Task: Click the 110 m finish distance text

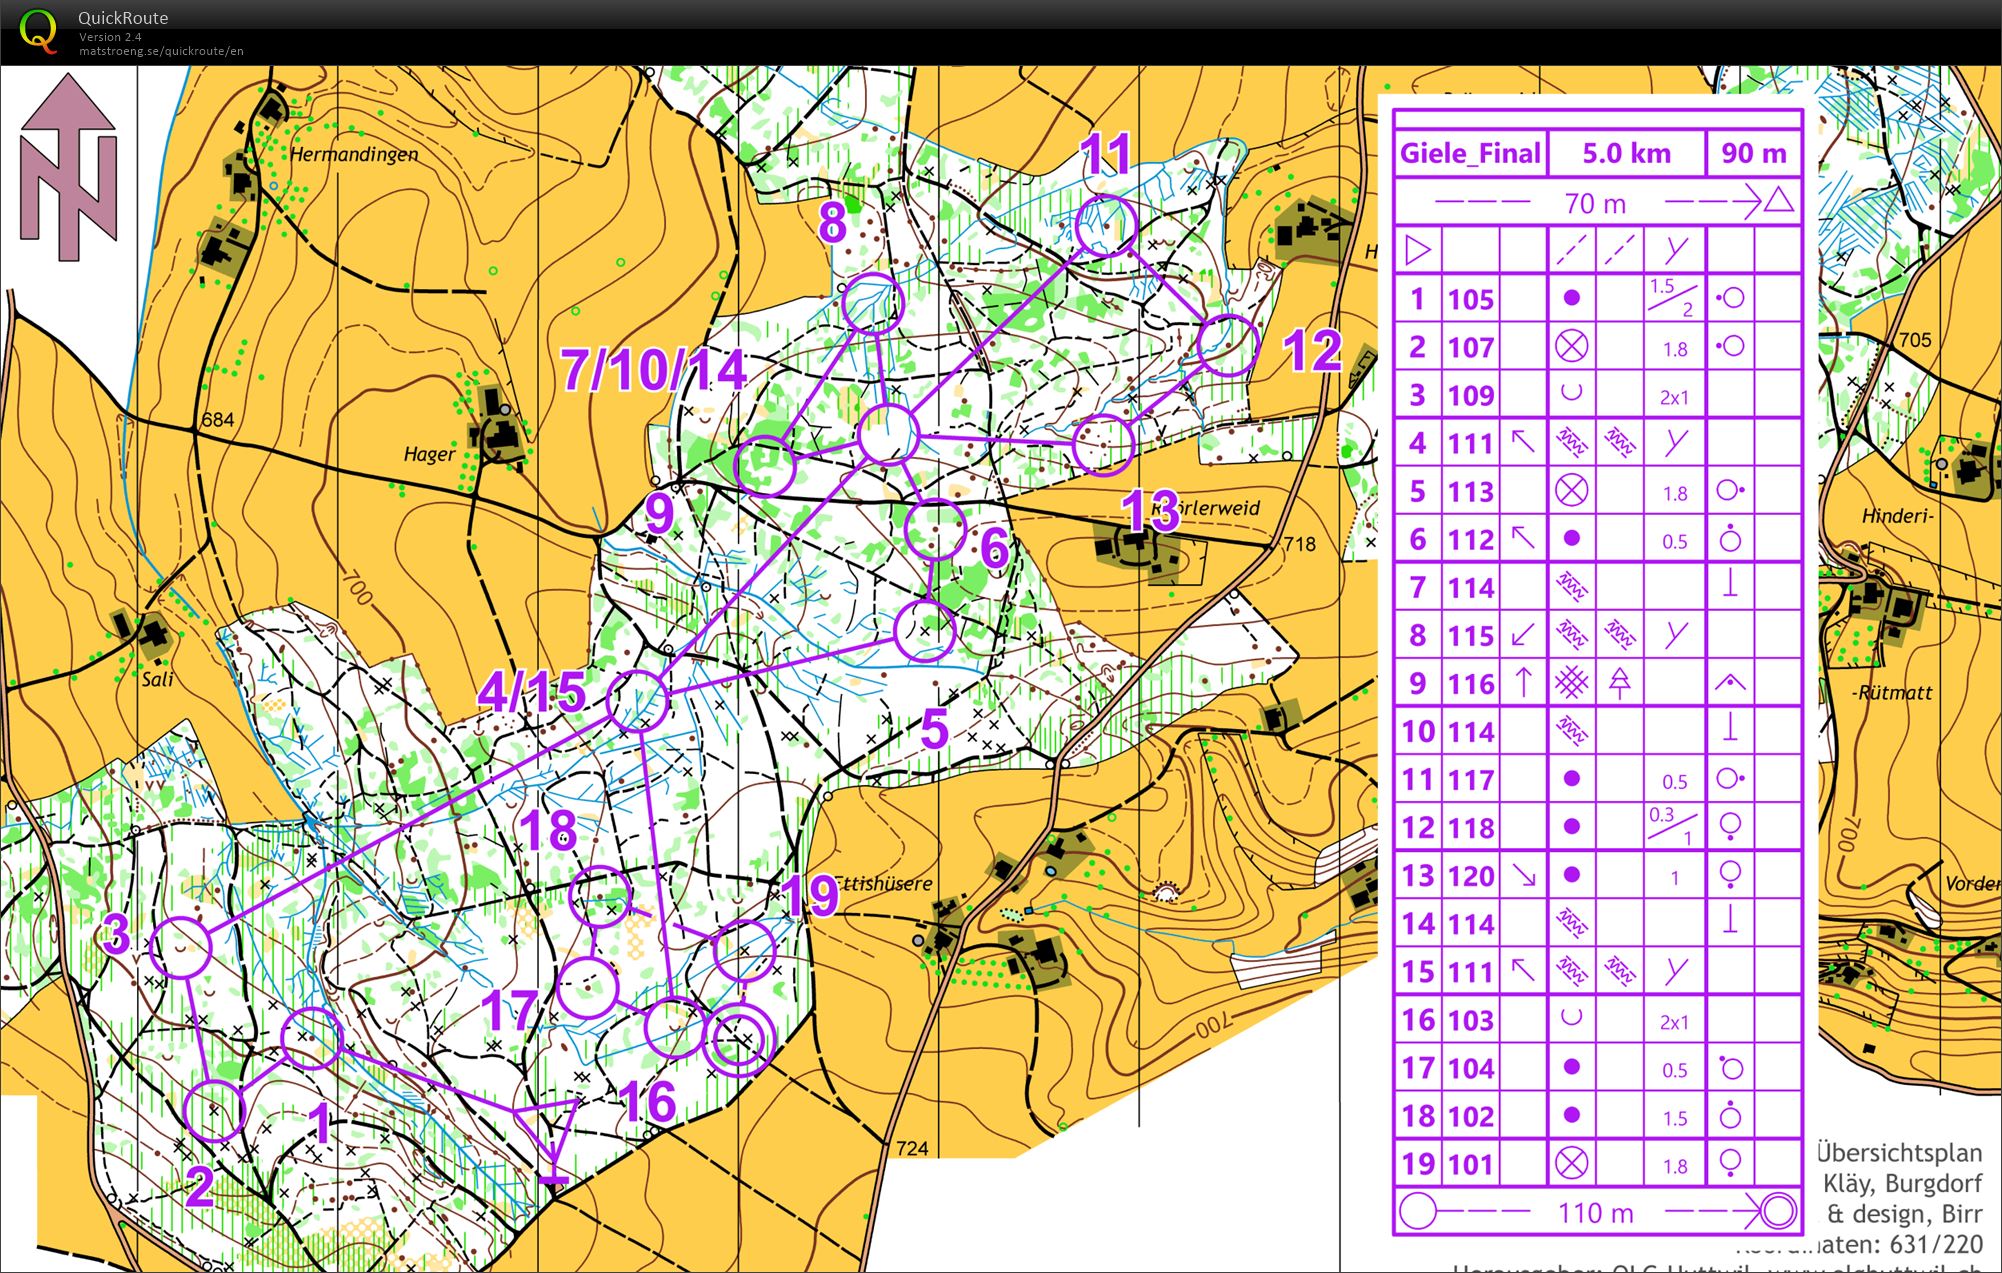Action: click(x=1596, y=1213)
